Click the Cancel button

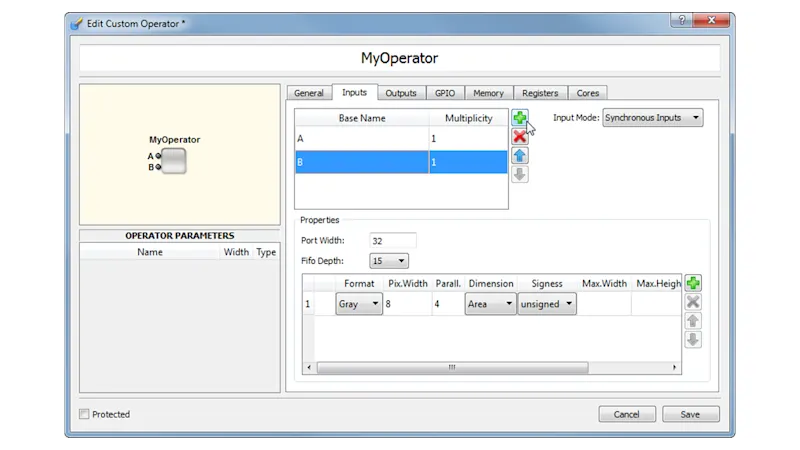[x=627, y=414]
